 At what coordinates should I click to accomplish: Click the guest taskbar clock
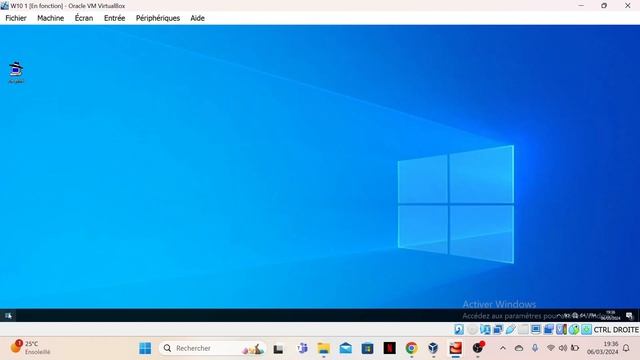click(x=610, y=316)
